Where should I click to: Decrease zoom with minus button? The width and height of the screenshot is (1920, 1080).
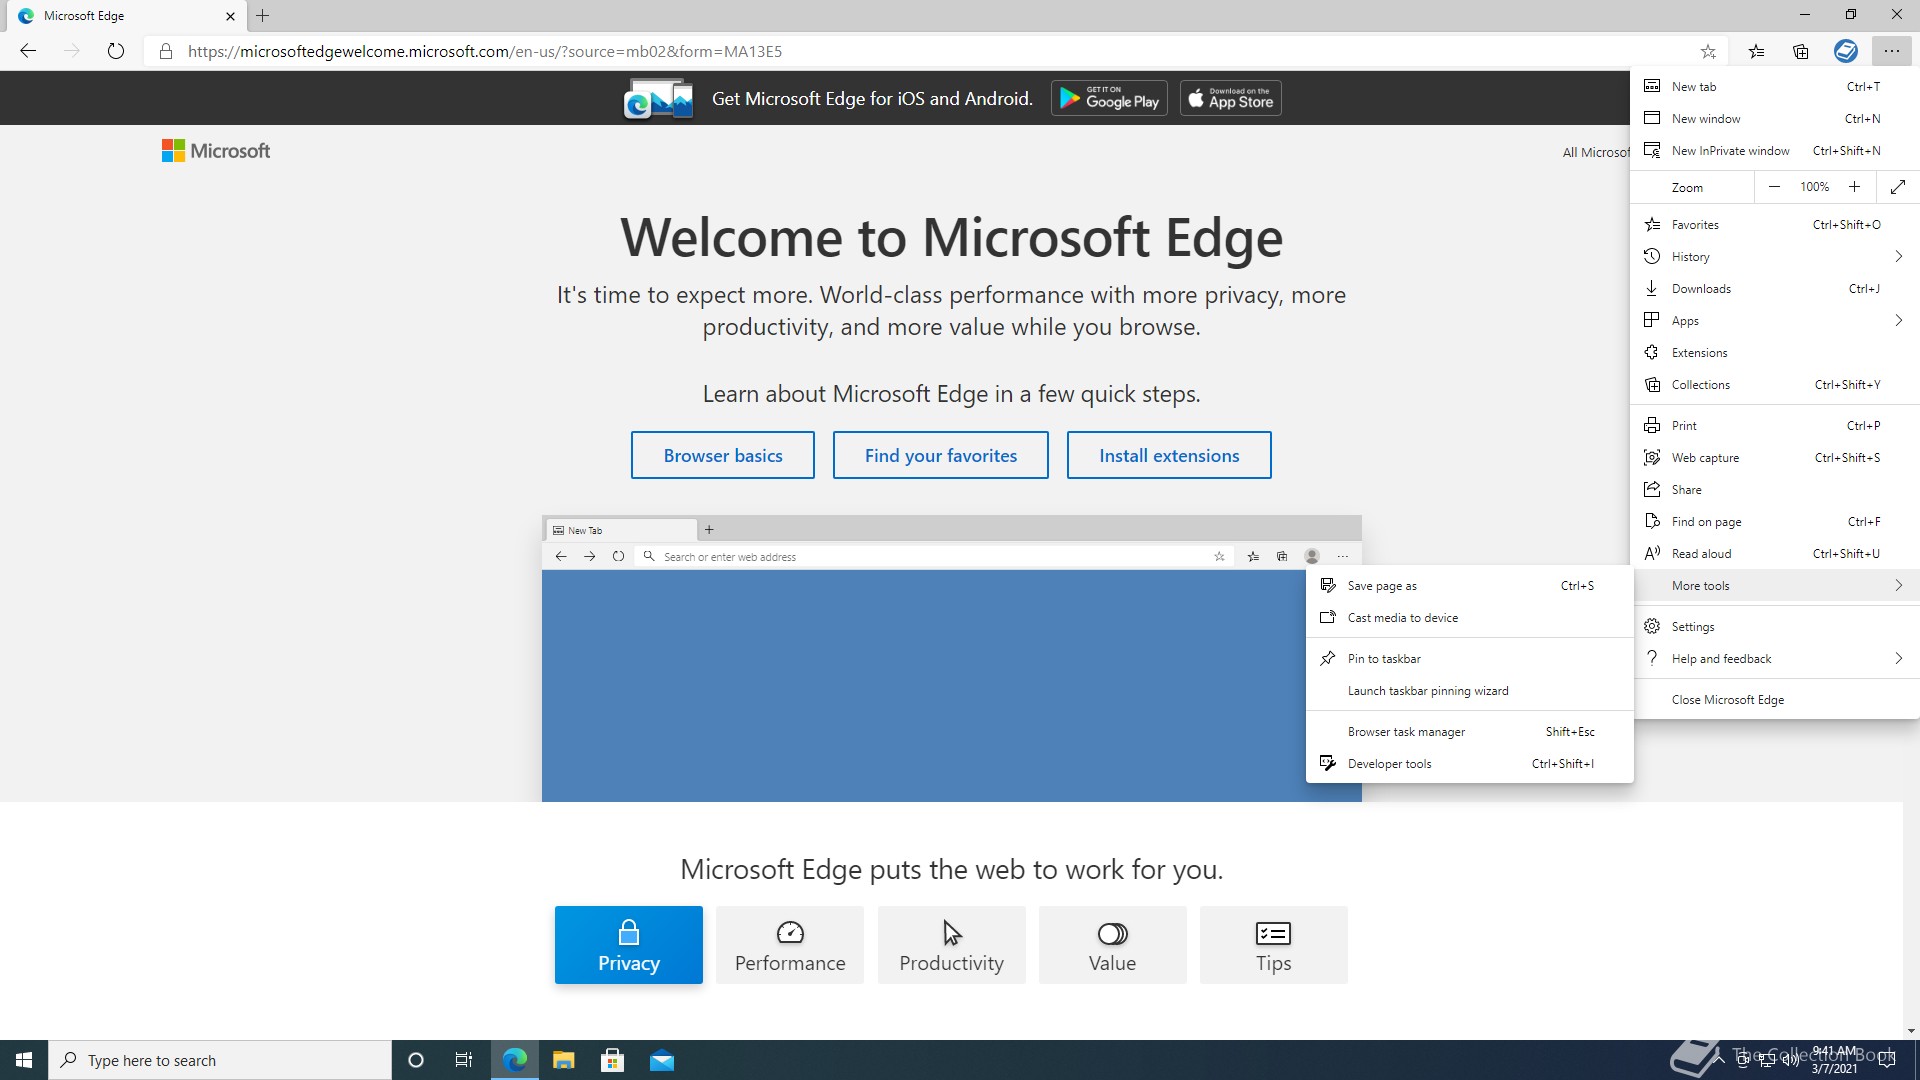(1774, 187)
